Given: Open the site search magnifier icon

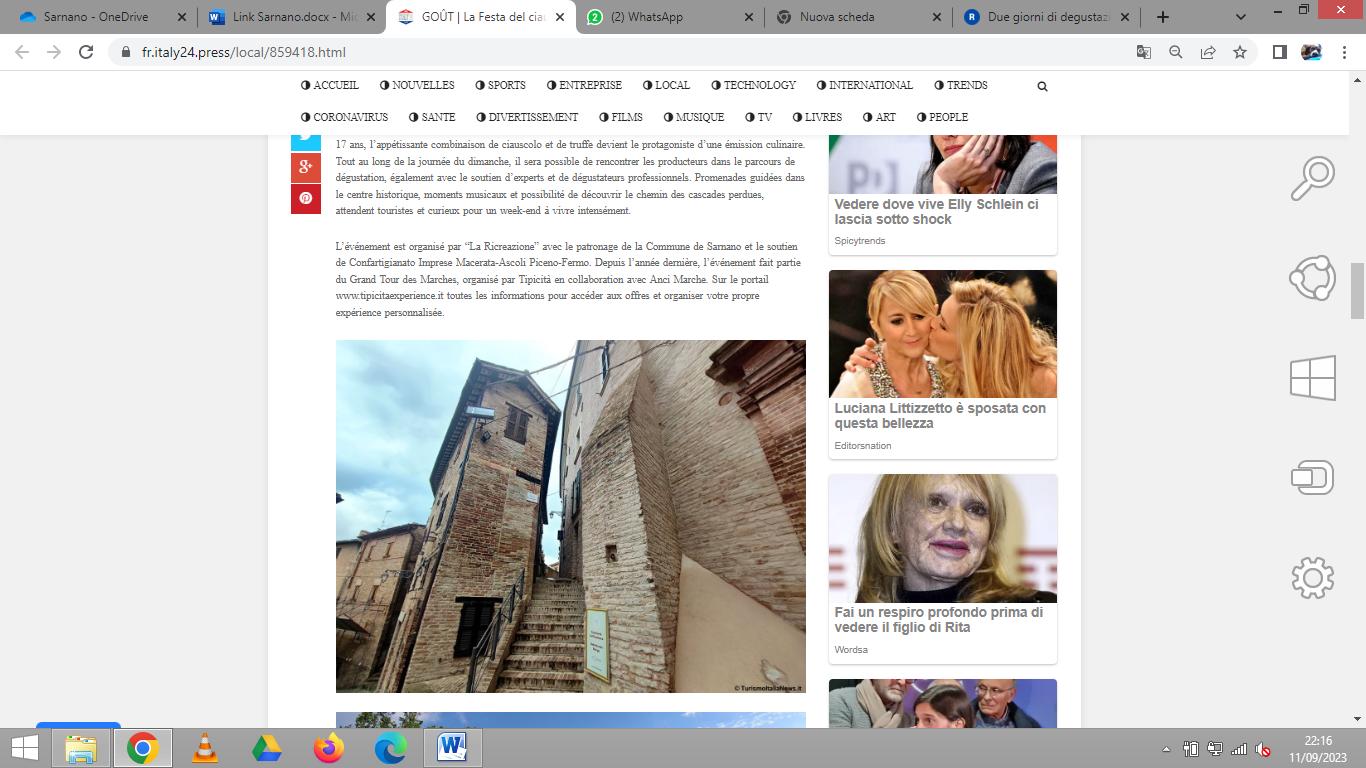Looking at the screenshot, I should click(1042, 86).
